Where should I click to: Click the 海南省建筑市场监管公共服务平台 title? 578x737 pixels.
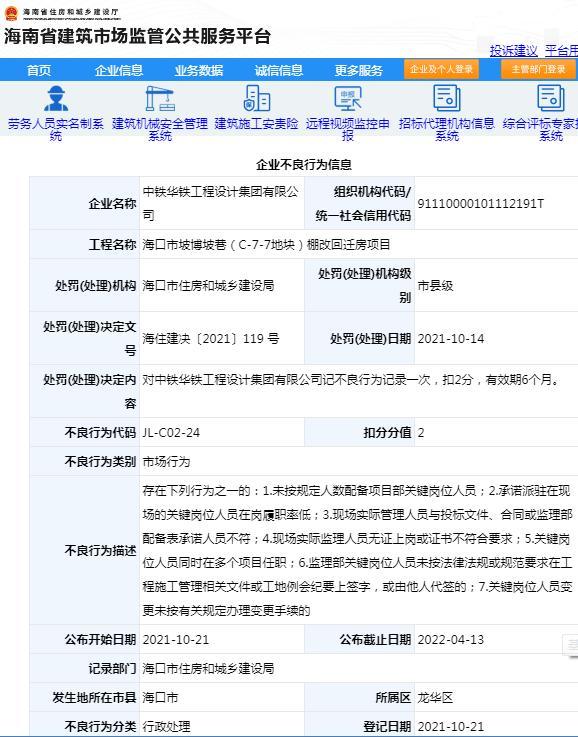click(137, 36)
